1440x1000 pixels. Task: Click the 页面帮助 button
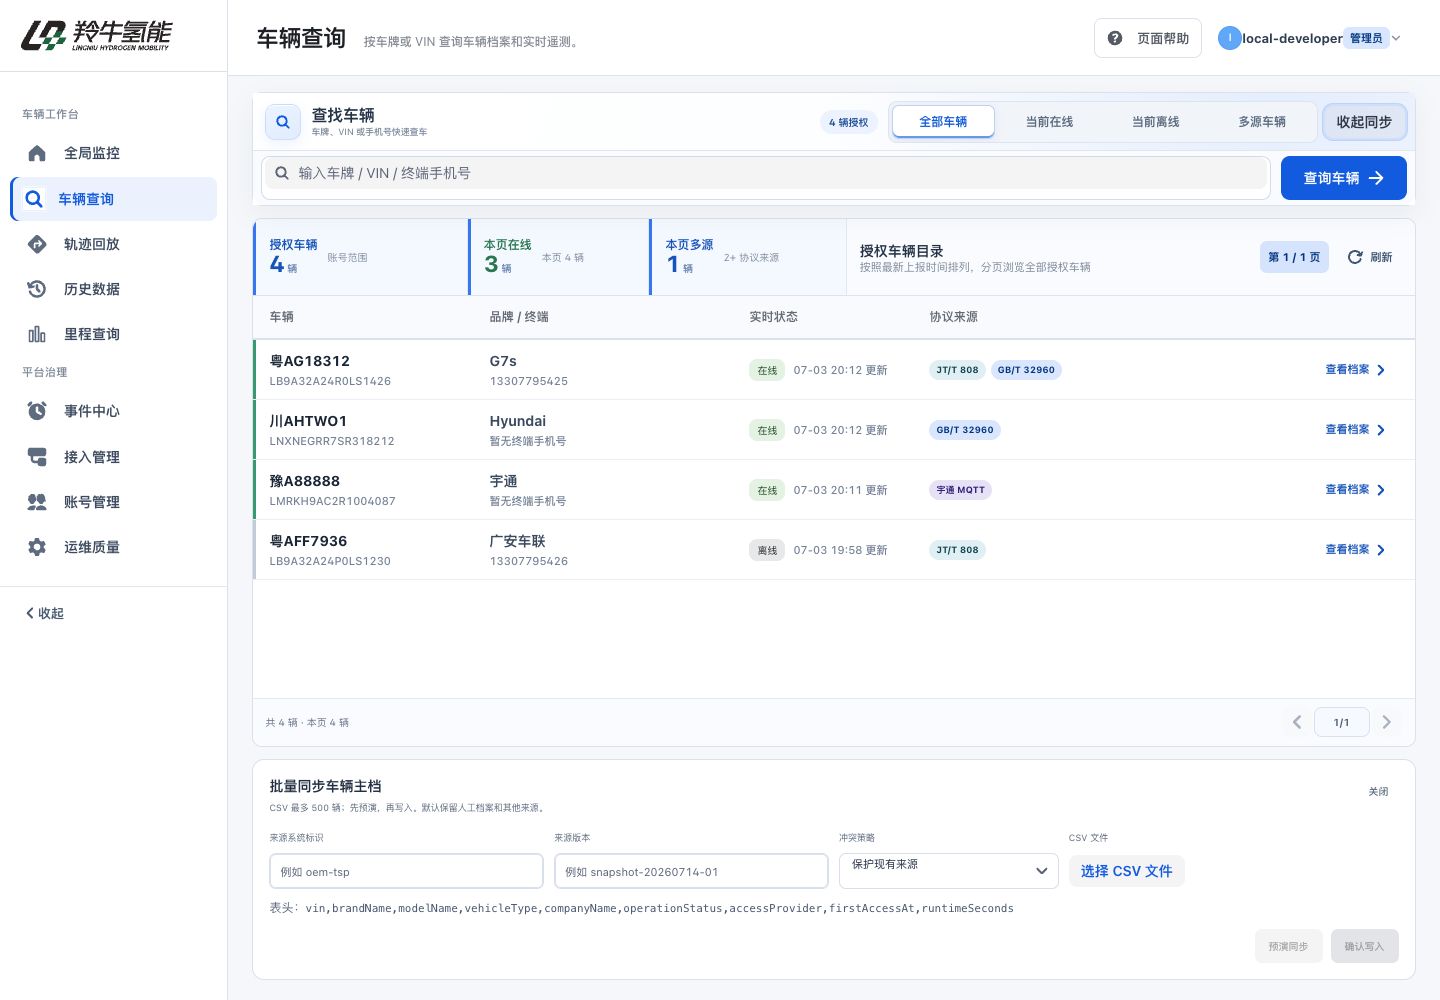click(x=1148, y=38)
